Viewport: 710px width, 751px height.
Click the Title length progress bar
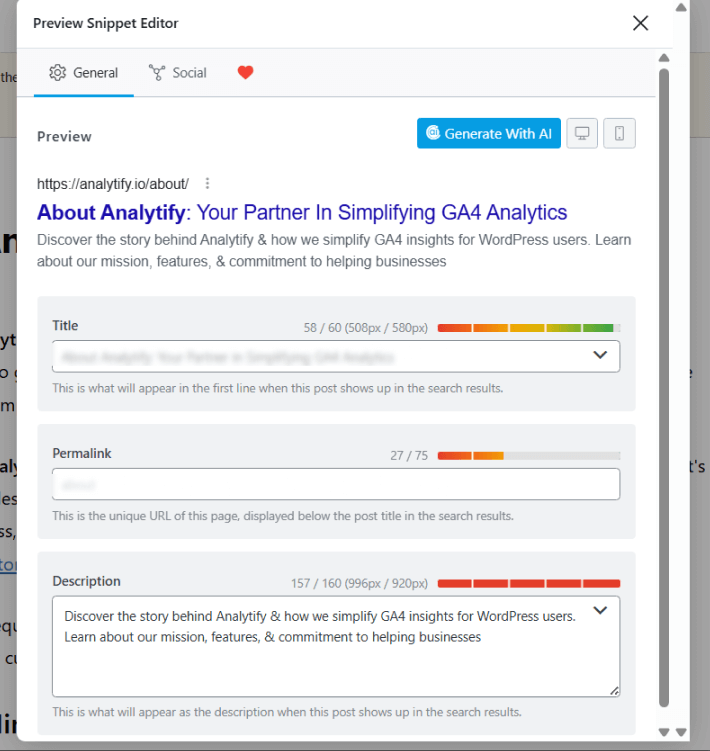529,328
